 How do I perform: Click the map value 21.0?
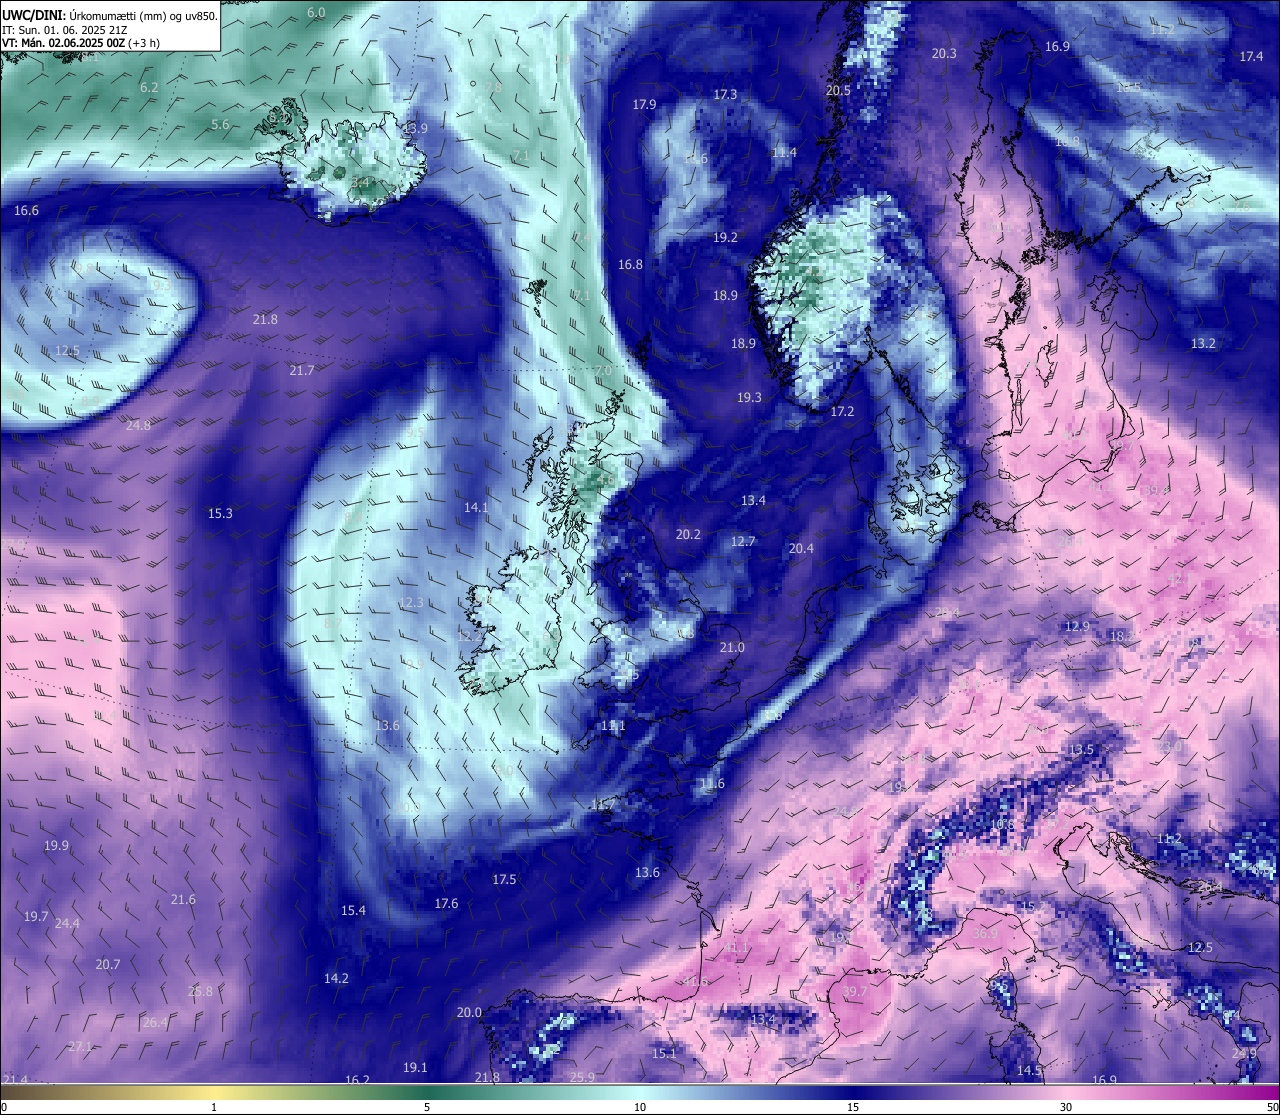pyautogui.click(x=732, y=647)
